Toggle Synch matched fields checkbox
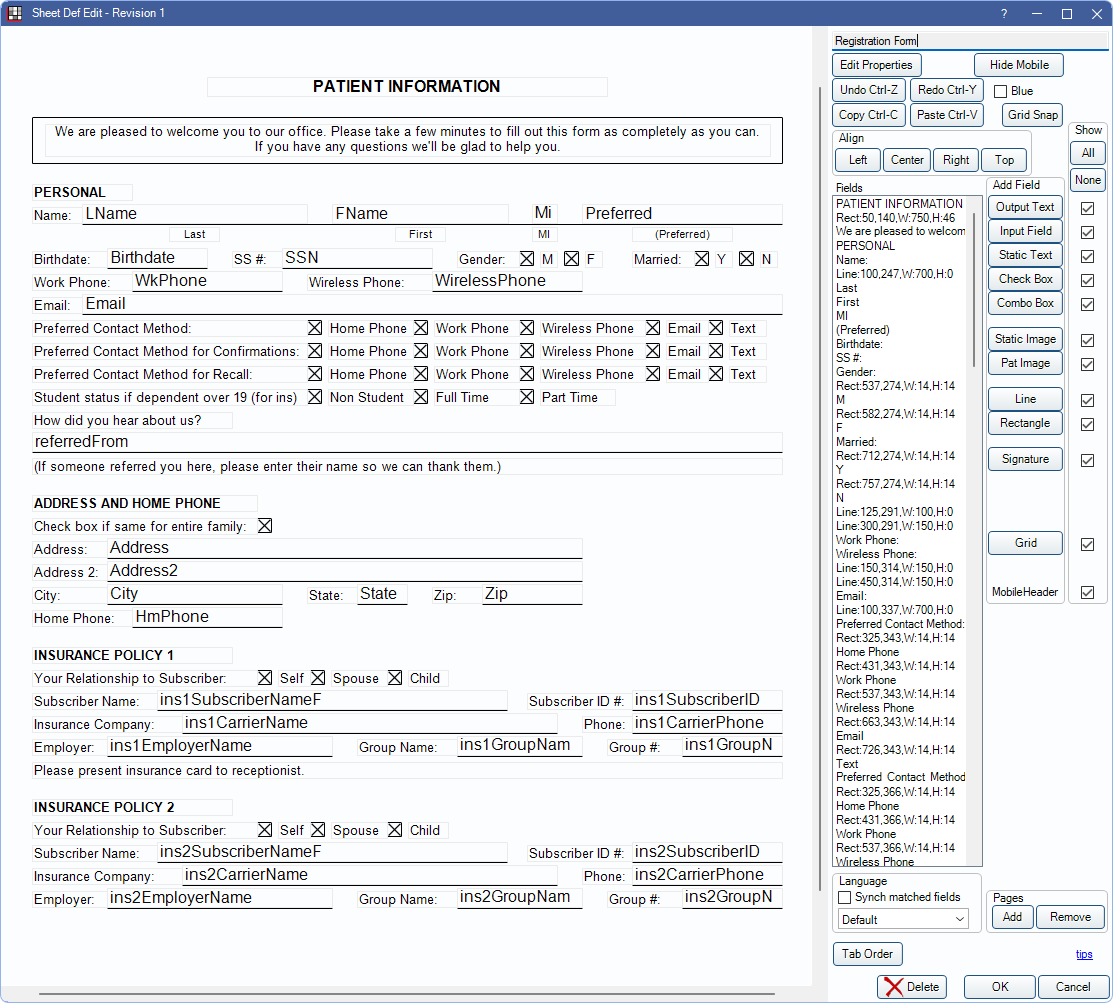The width and height of the screenshot is (1113, 1003). [845, 897]
